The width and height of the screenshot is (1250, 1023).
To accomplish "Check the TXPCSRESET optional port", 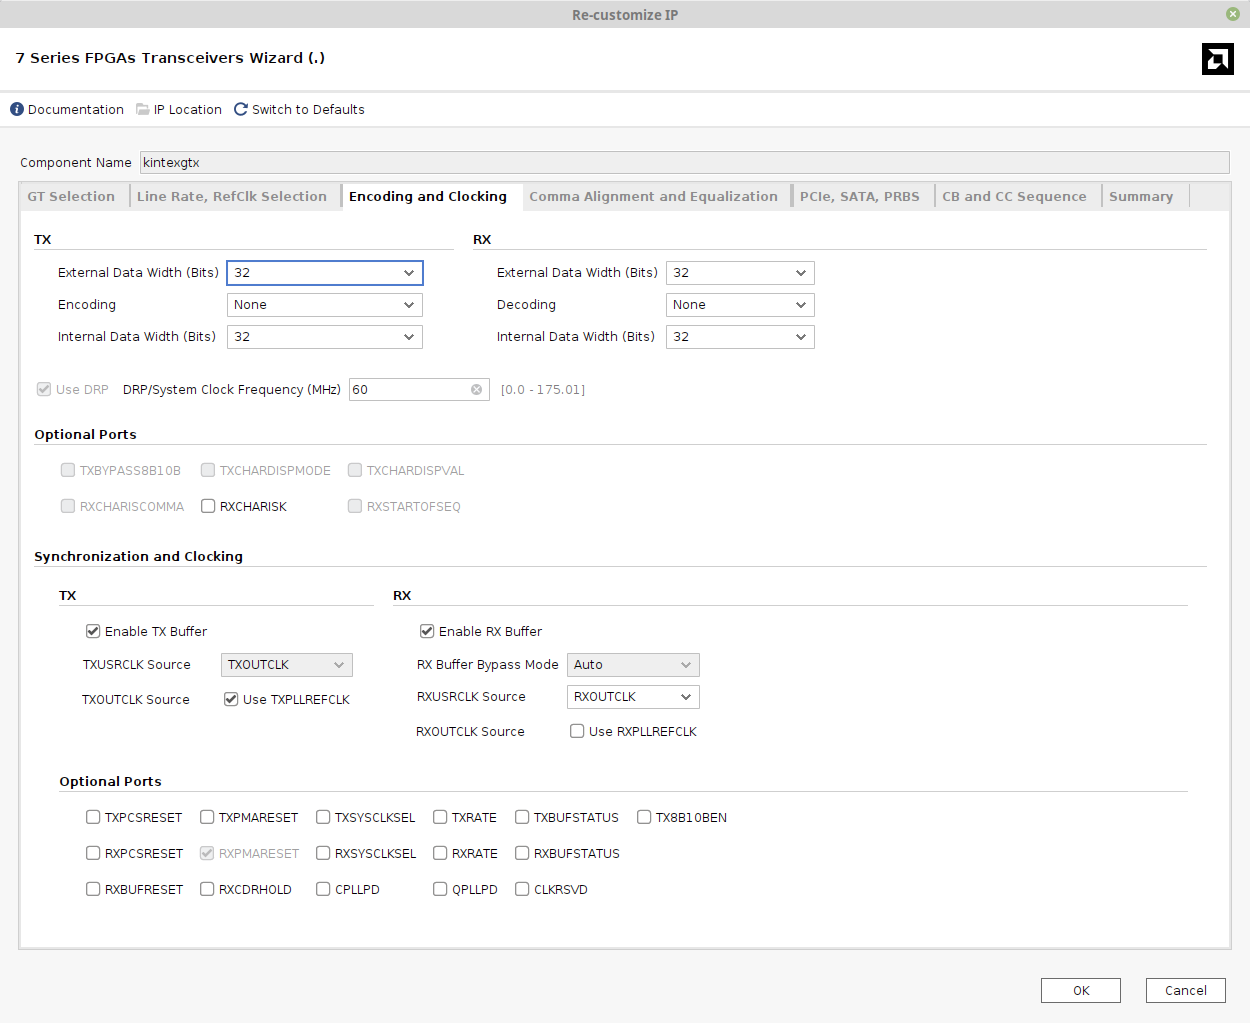I will (x=92, y=817).
